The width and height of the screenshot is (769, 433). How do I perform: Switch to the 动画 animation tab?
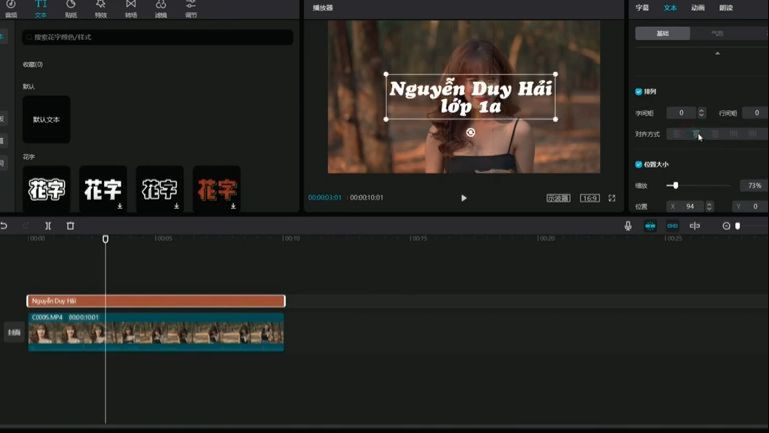(697, 8)
